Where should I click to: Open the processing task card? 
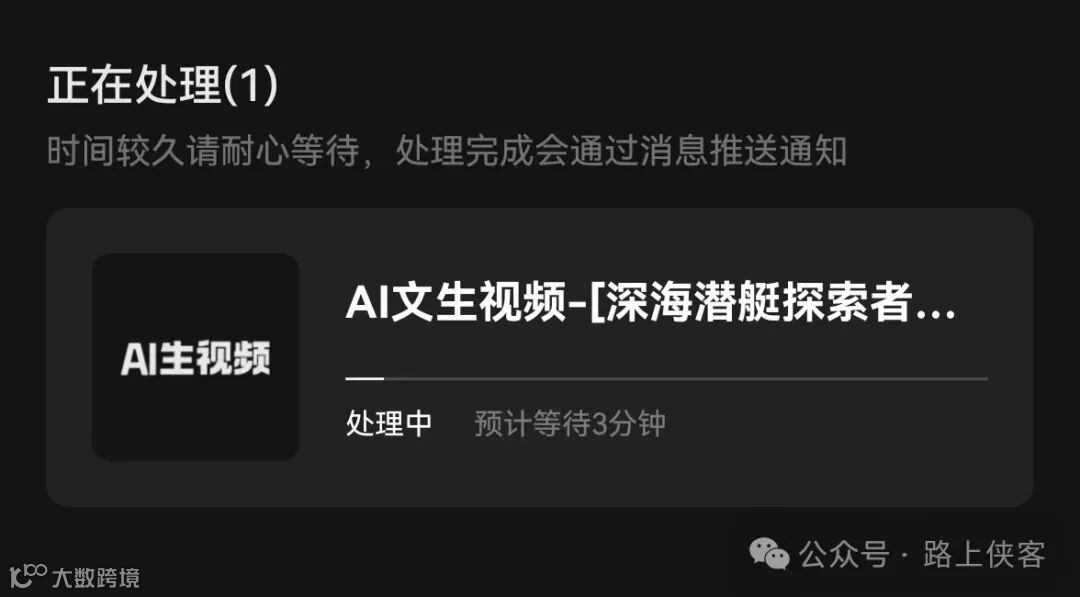tap(540, 357)
